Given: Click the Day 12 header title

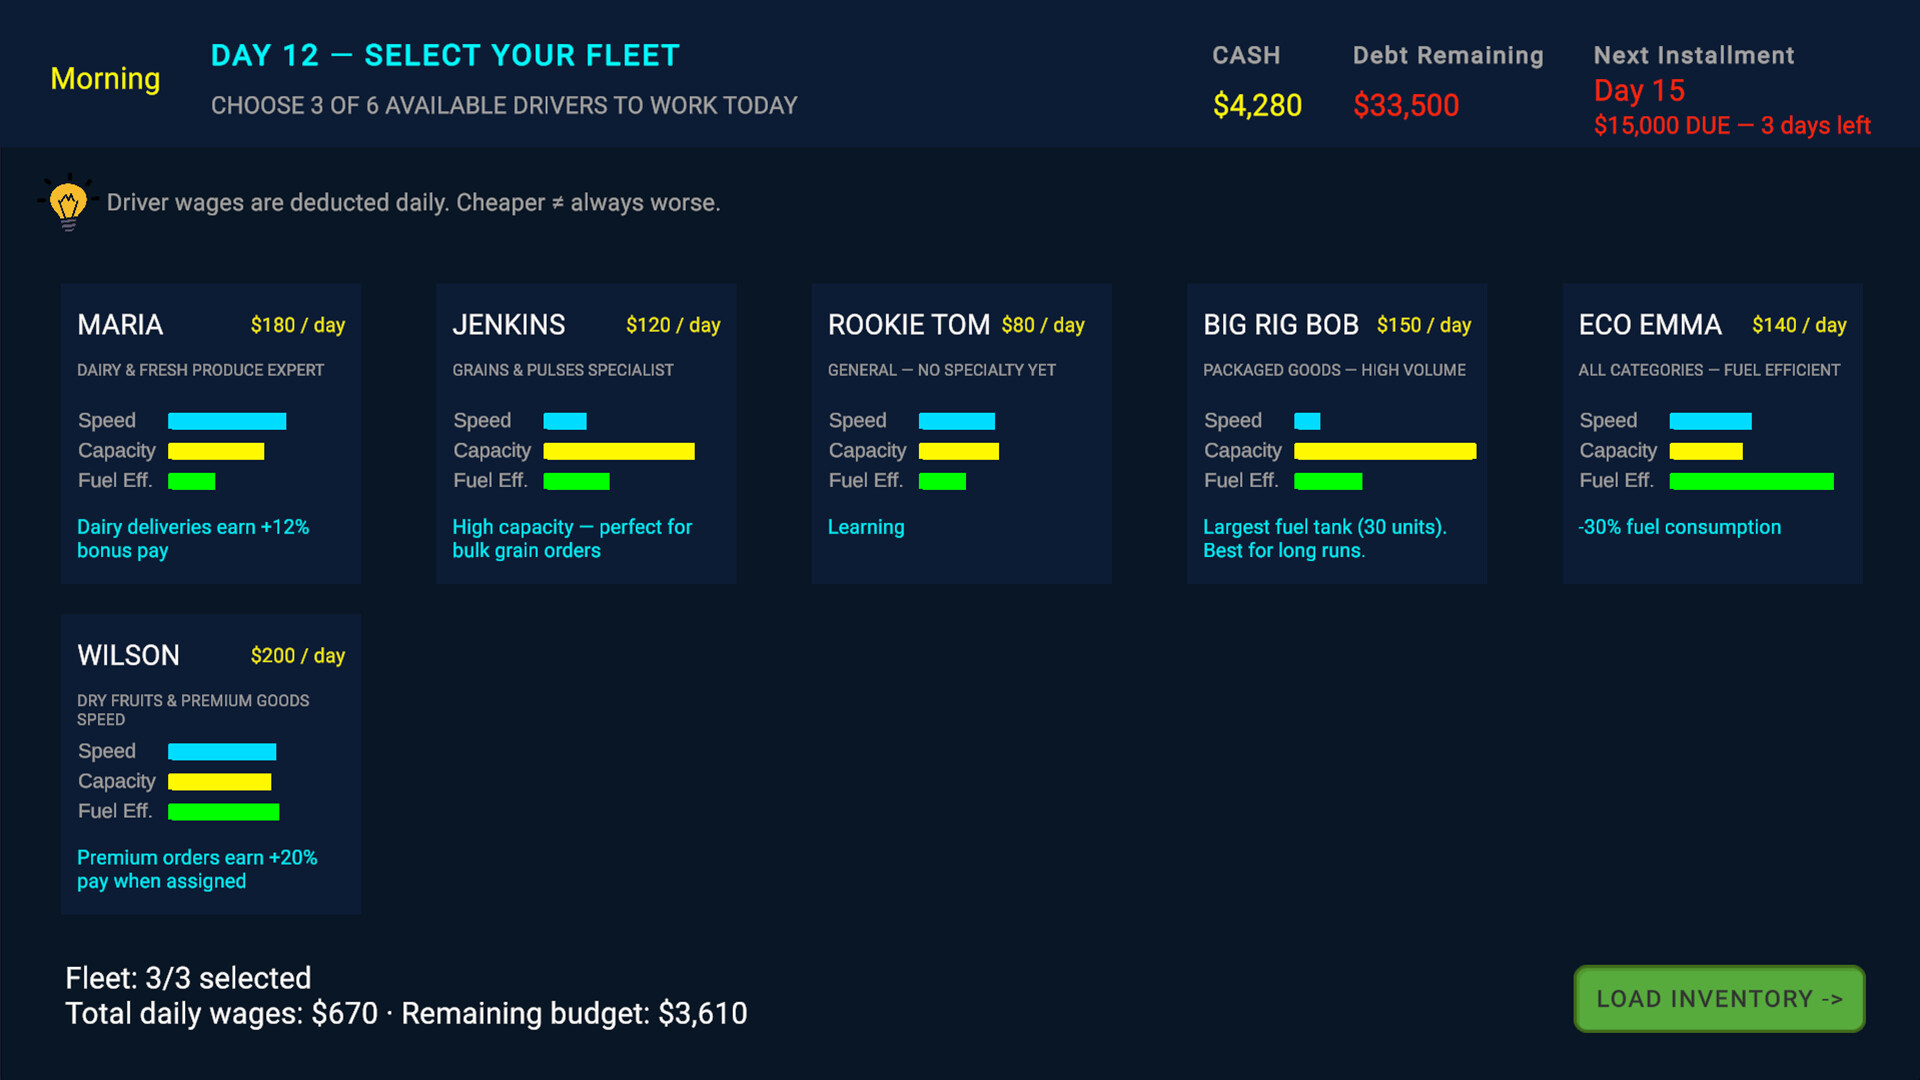Looking at the screenshot, I should [445, 56].
